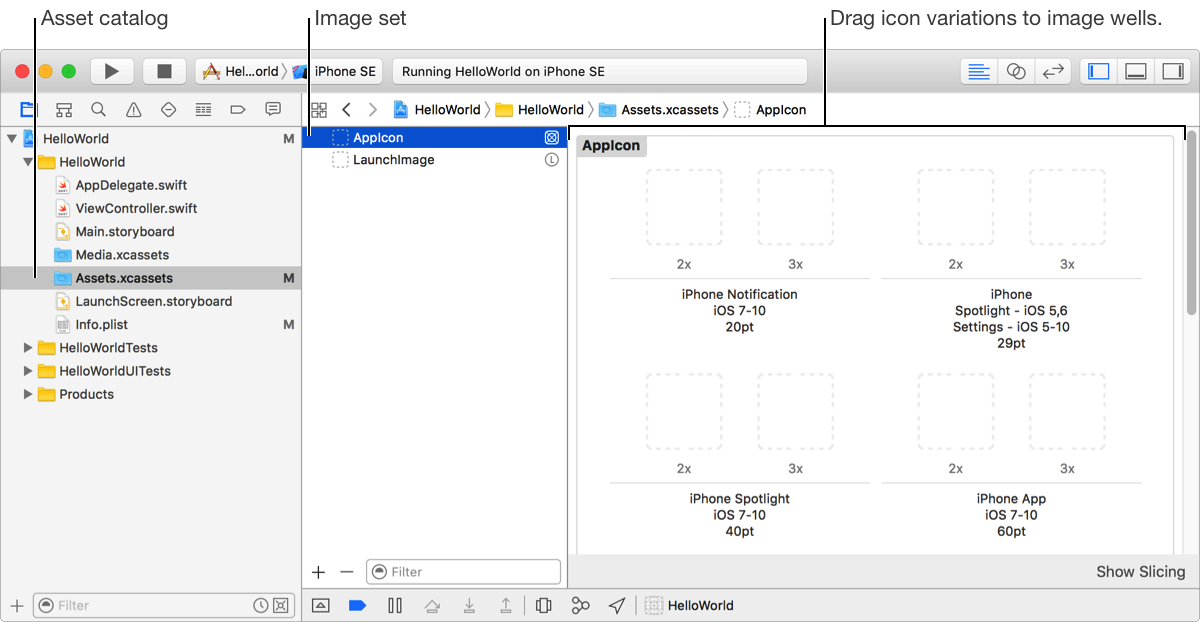This screenshot has height=622, width=1200.
Task: Toggle the recent files filter clock icon
Action: click(261, 605)
